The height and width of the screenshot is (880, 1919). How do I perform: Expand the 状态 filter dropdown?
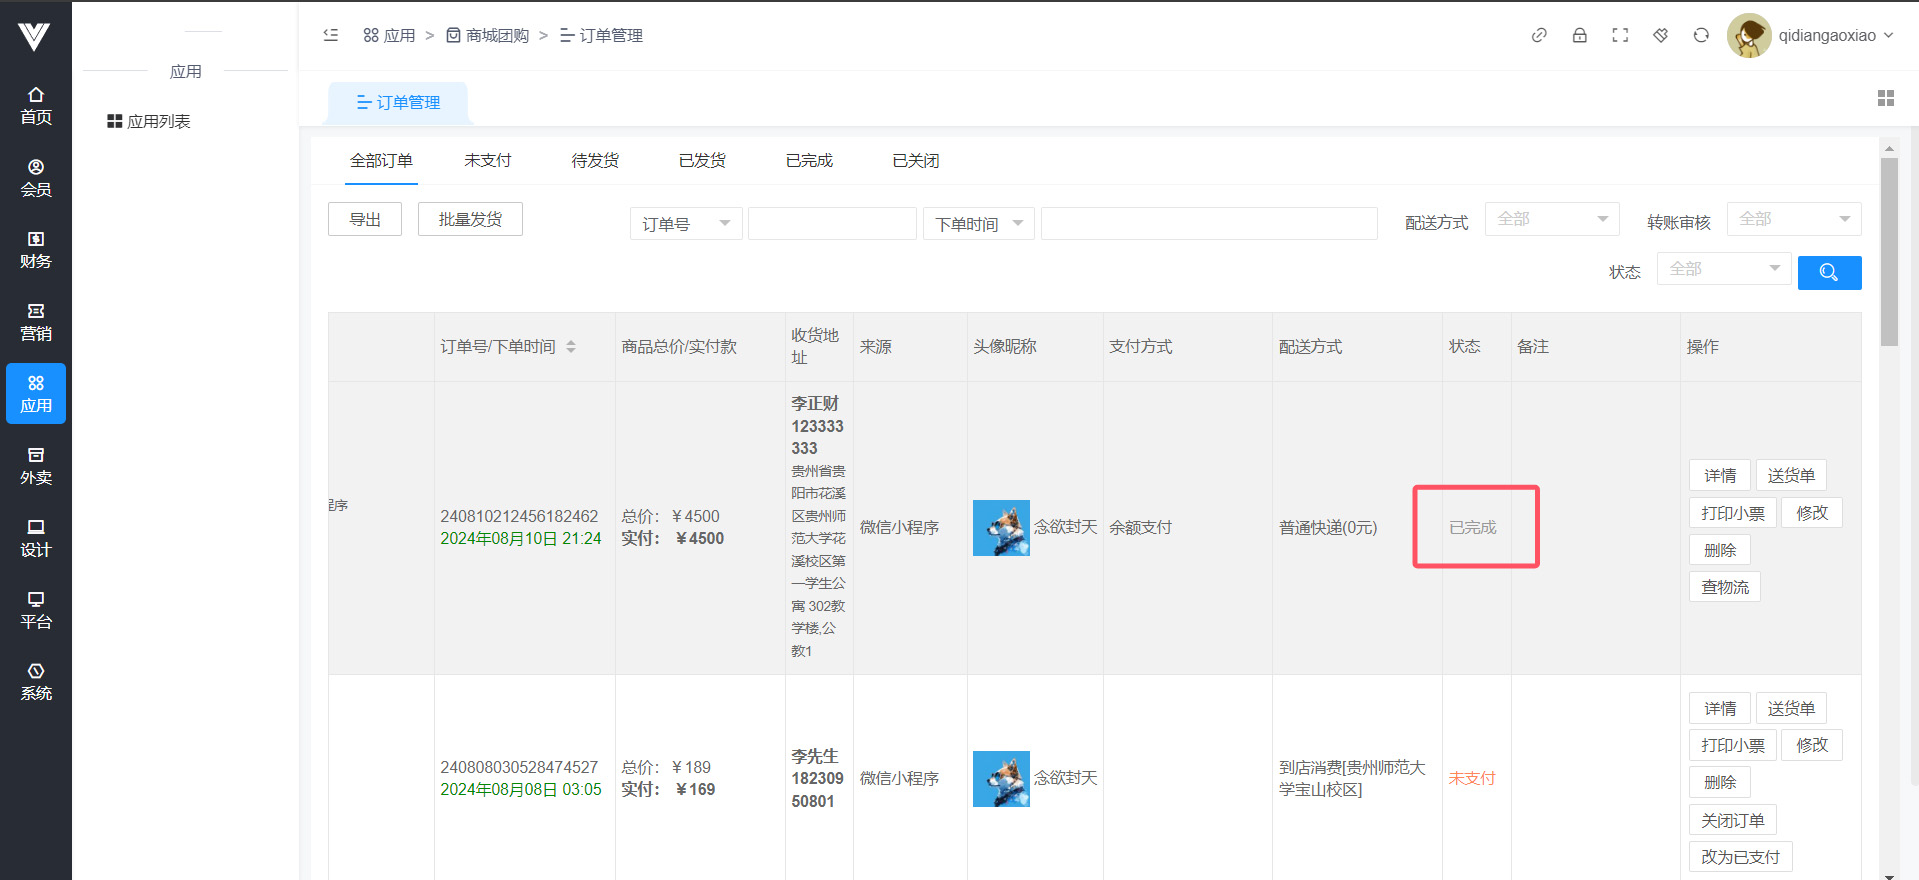(1723, 269)
